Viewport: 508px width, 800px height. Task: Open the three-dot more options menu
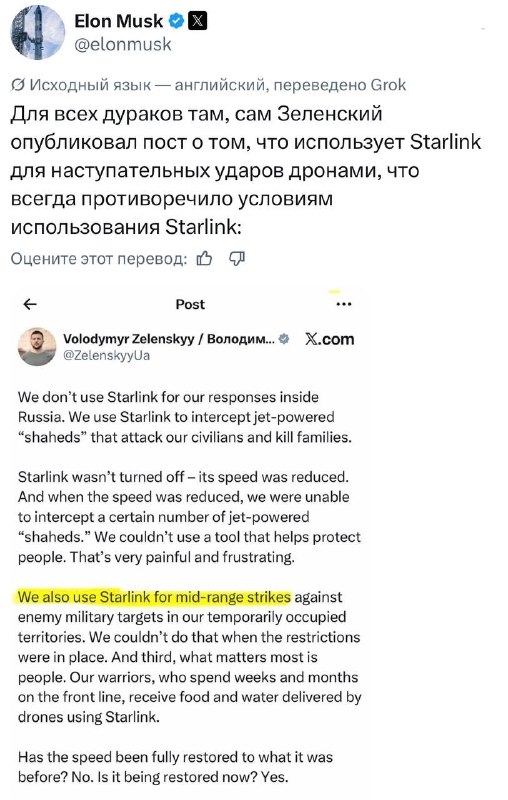click(x=344, y=304)
